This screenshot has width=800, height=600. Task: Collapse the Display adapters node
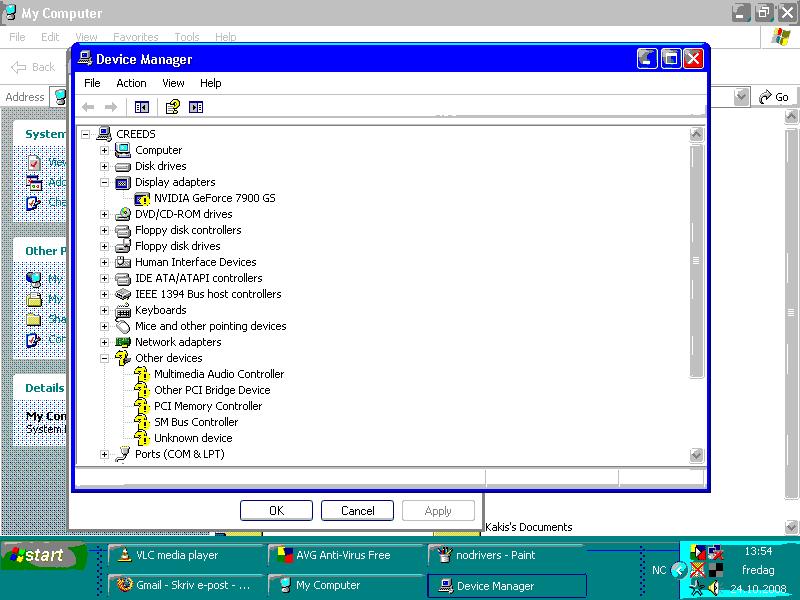coord(104,182)
